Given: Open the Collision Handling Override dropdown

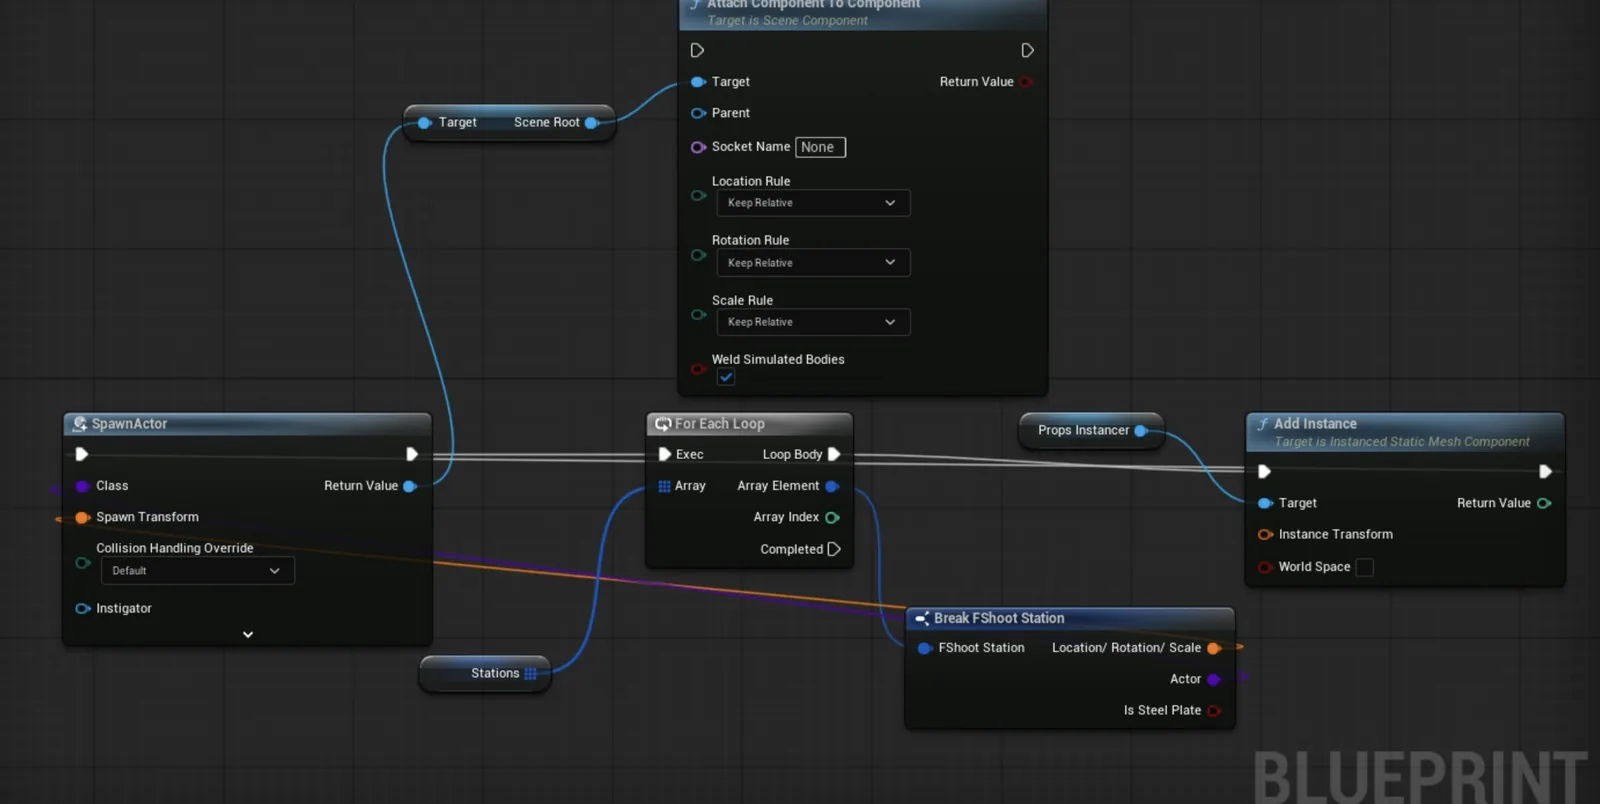Looking at the screenshot, I should point(198,571).
